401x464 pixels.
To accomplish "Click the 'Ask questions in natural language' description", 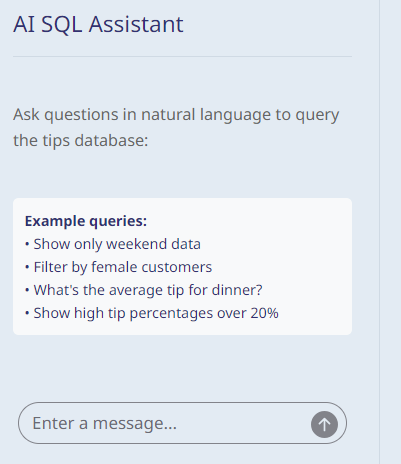I will [176, 127].
